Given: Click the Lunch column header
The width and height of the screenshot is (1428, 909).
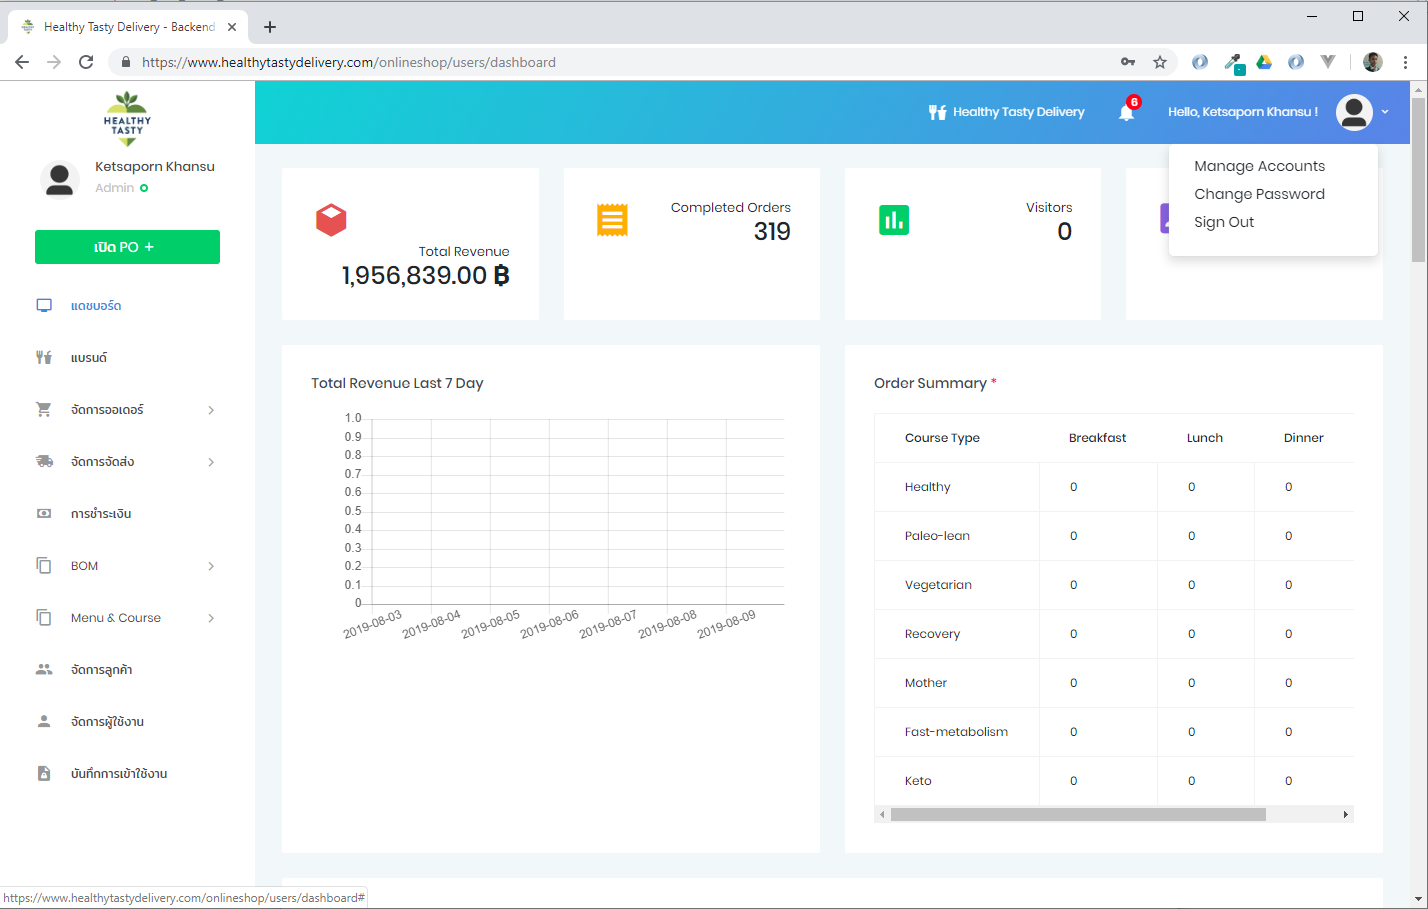Looking at the screenshot, I should pos(1205,438).
